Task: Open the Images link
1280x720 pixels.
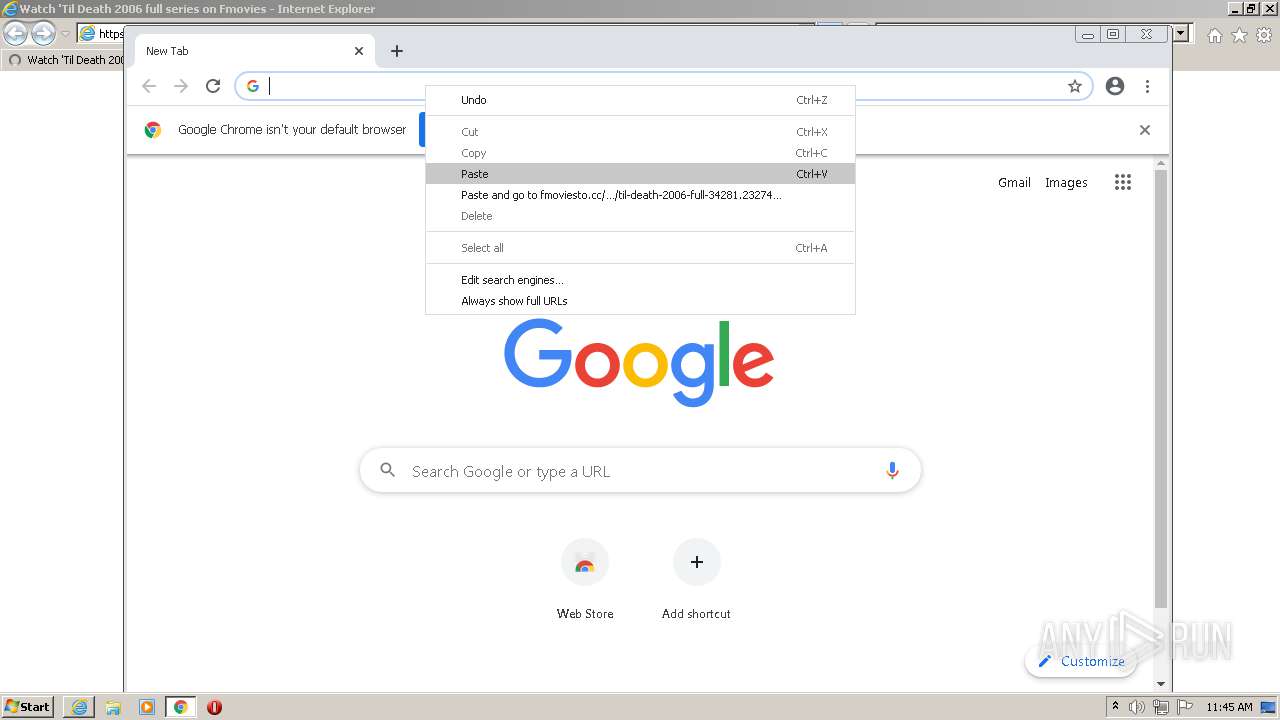Action: [1066, 183]
